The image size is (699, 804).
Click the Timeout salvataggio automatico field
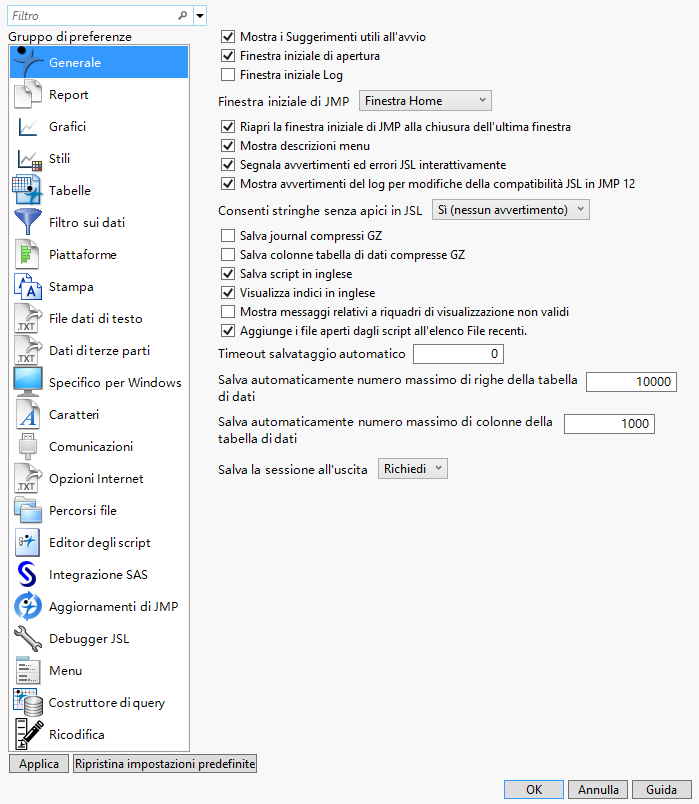(458, 354)
